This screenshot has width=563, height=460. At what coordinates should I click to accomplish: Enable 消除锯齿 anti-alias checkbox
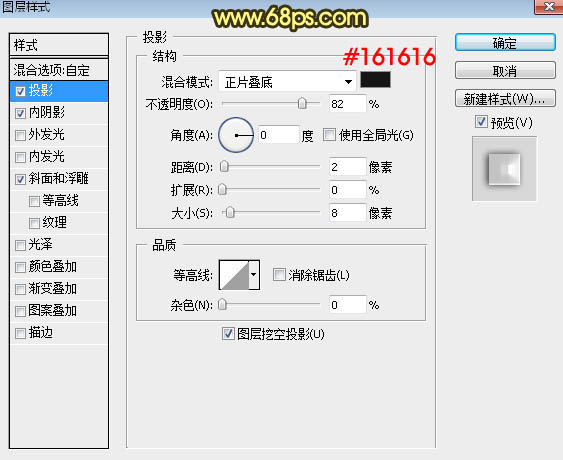279,275
